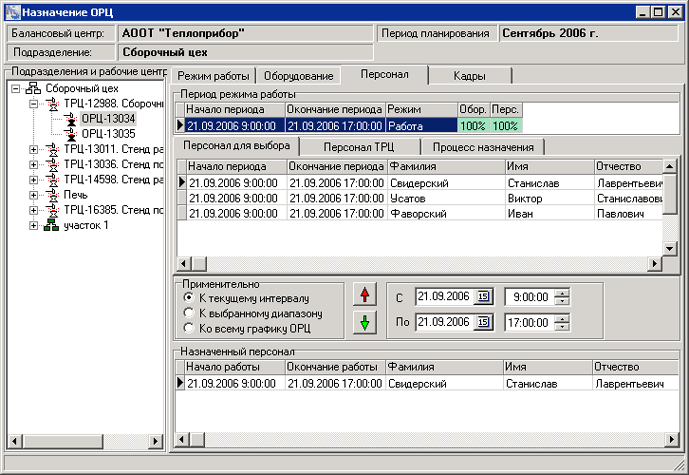Open the Кадры tab
689x475 pixels.
[x=470, y=76]
